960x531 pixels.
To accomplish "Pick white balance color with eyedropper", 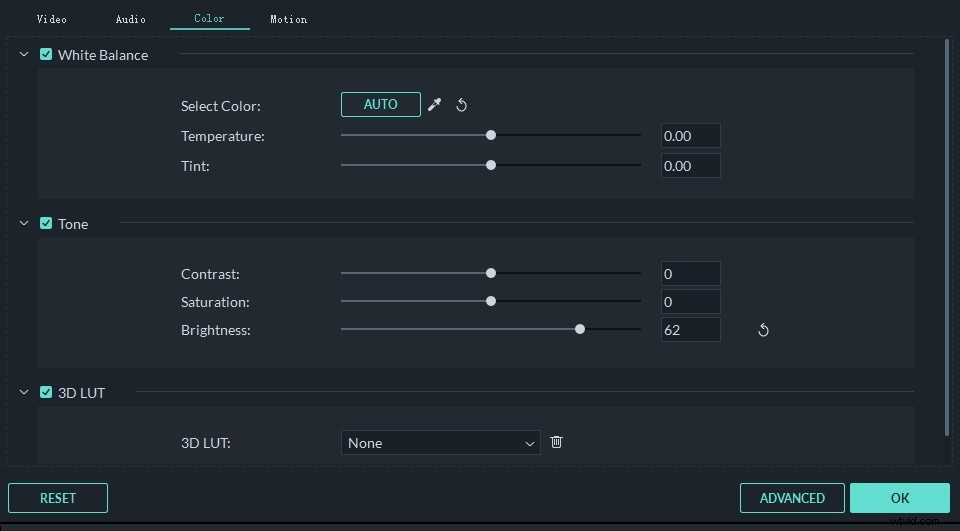I will (x=435, y=105).
